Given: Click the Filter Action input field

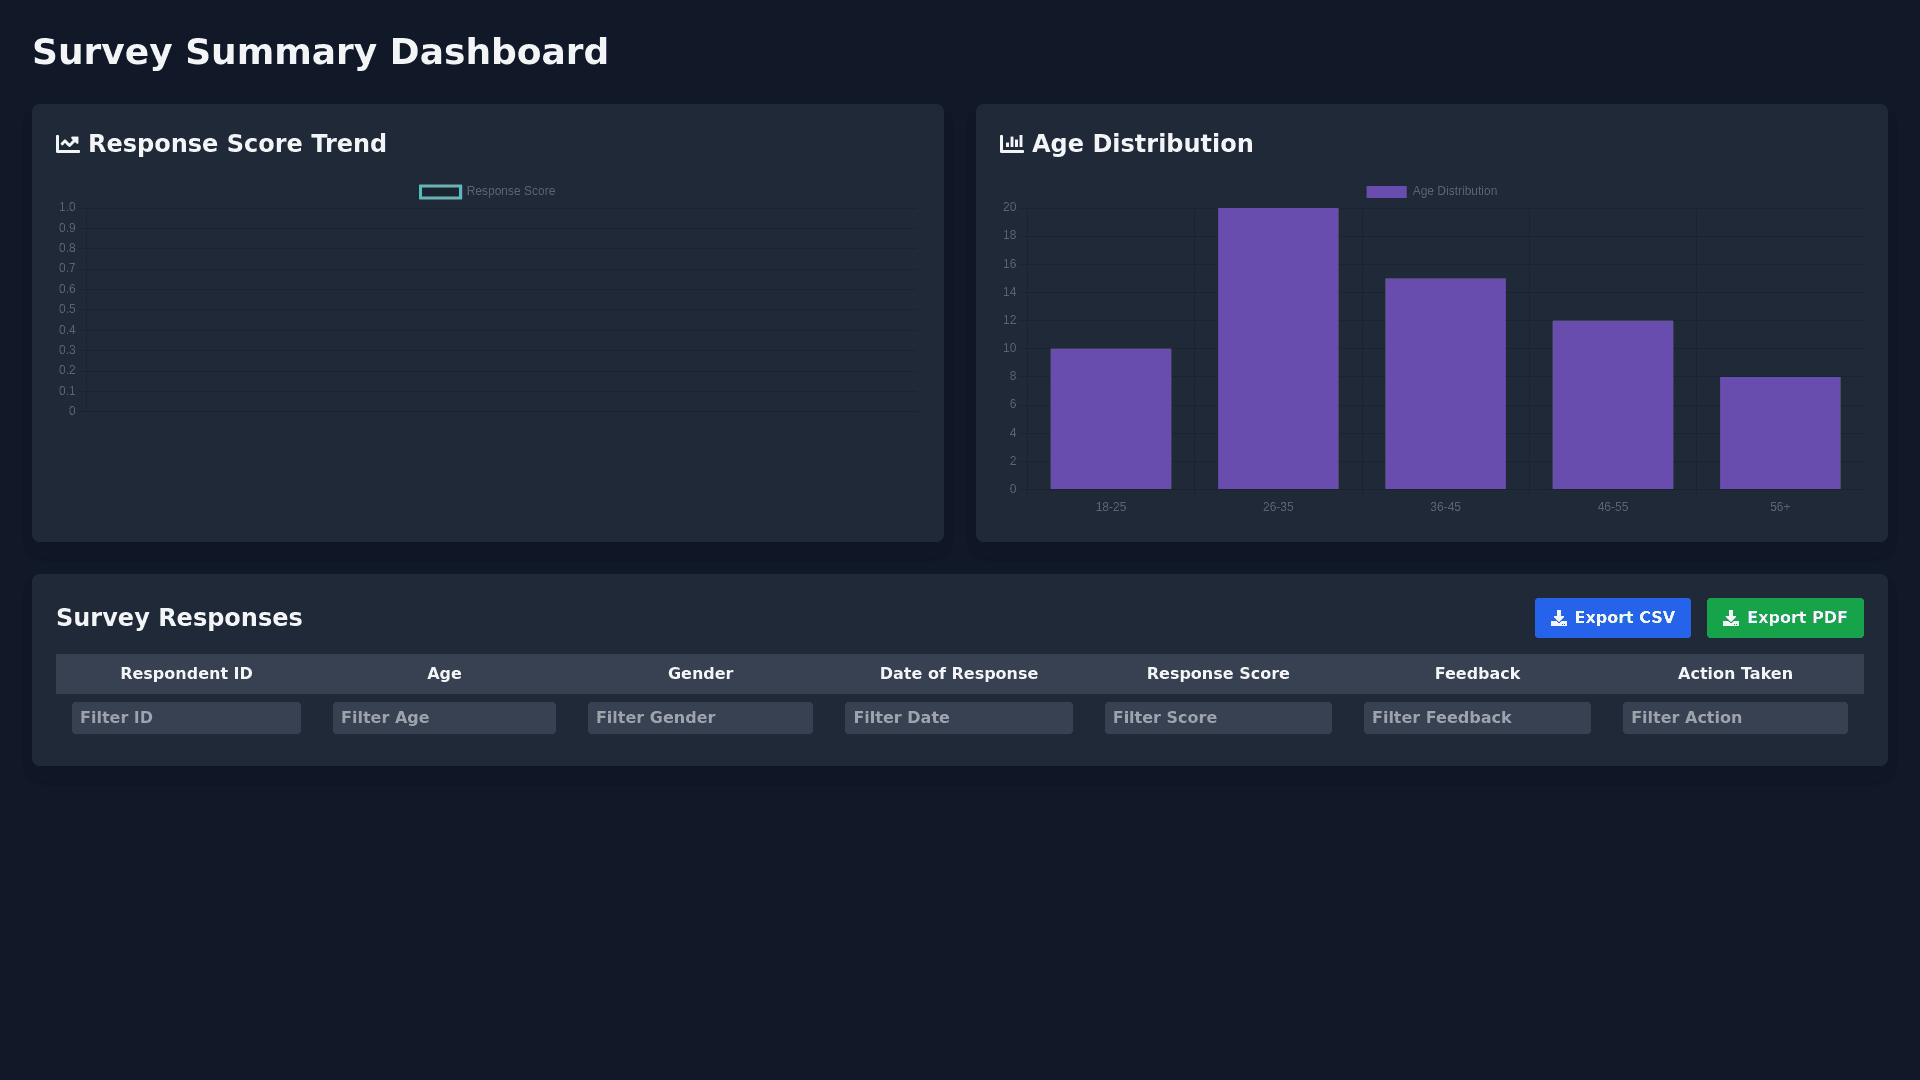Looking at the screenshot, I should pos(1735,717).
